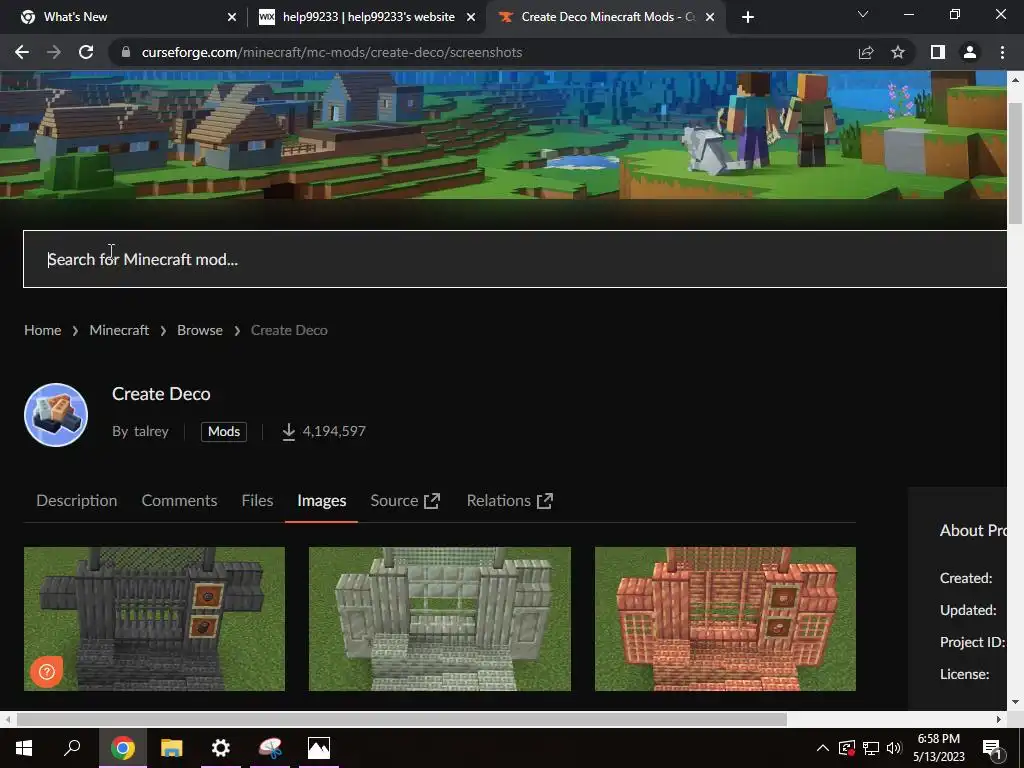Open Windows taskbar search
Screen dimensions: 1024x768
72,748
